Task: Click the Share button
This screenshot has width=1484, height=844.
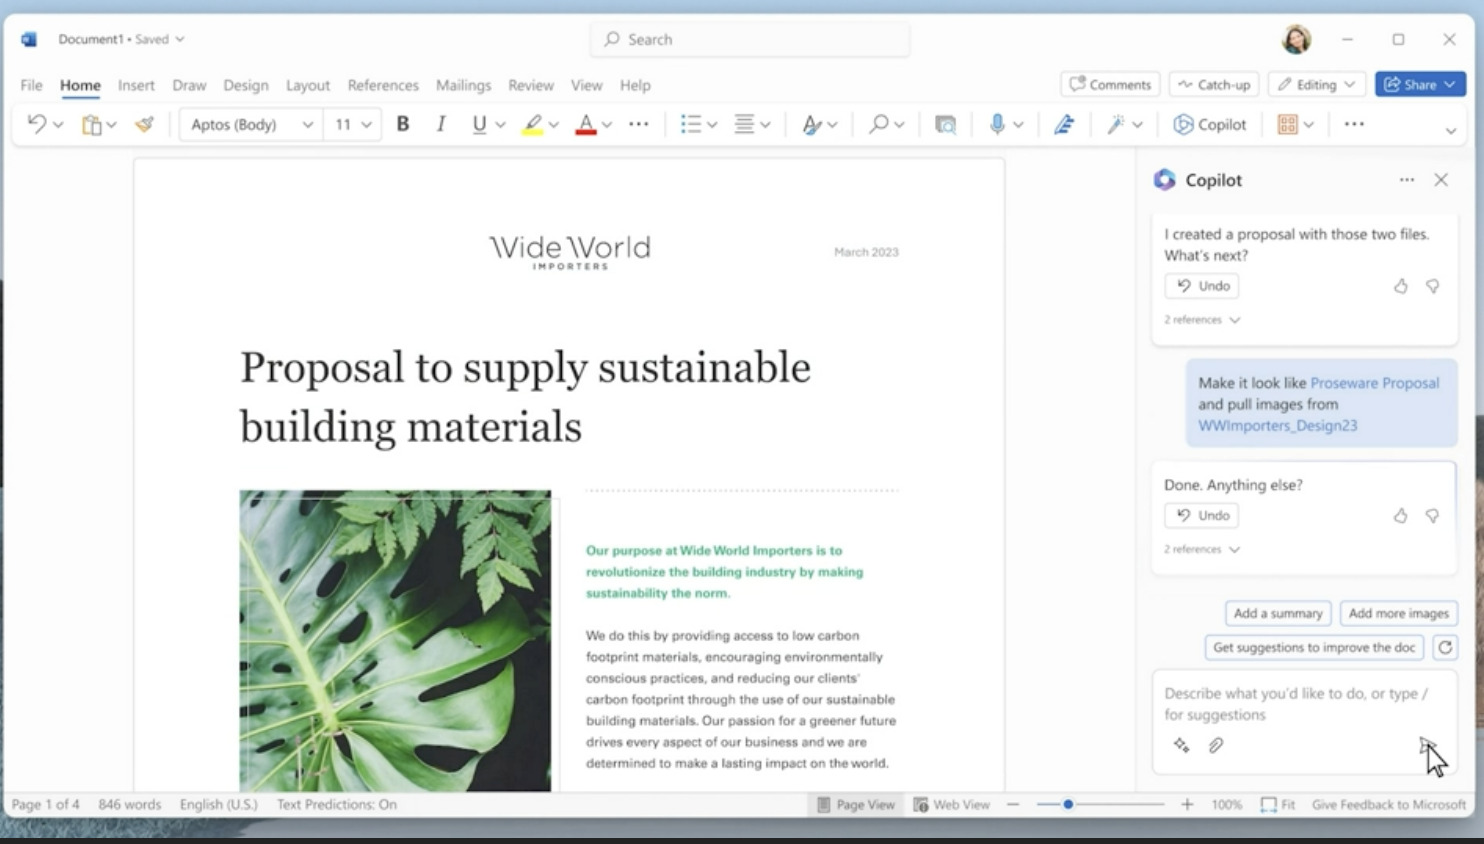Action: [x=1420, y=84]
